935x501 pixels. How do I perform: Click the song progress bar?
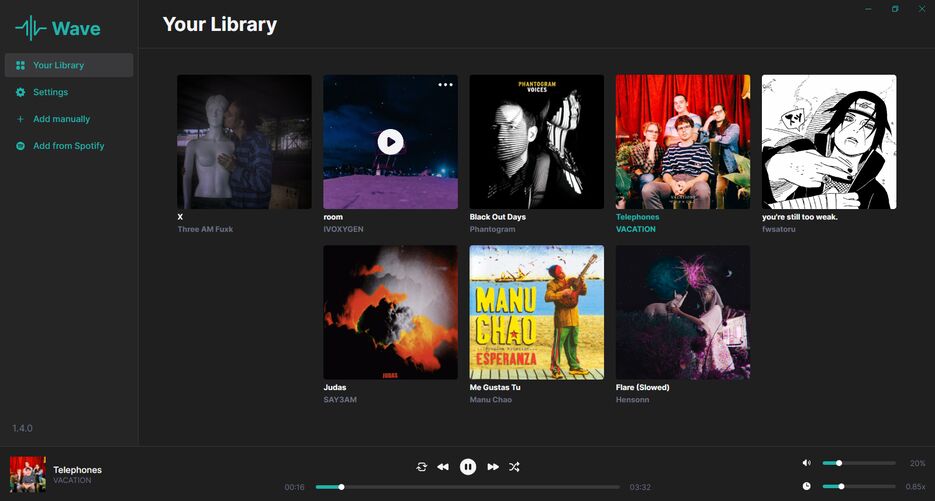coord(468,487)
